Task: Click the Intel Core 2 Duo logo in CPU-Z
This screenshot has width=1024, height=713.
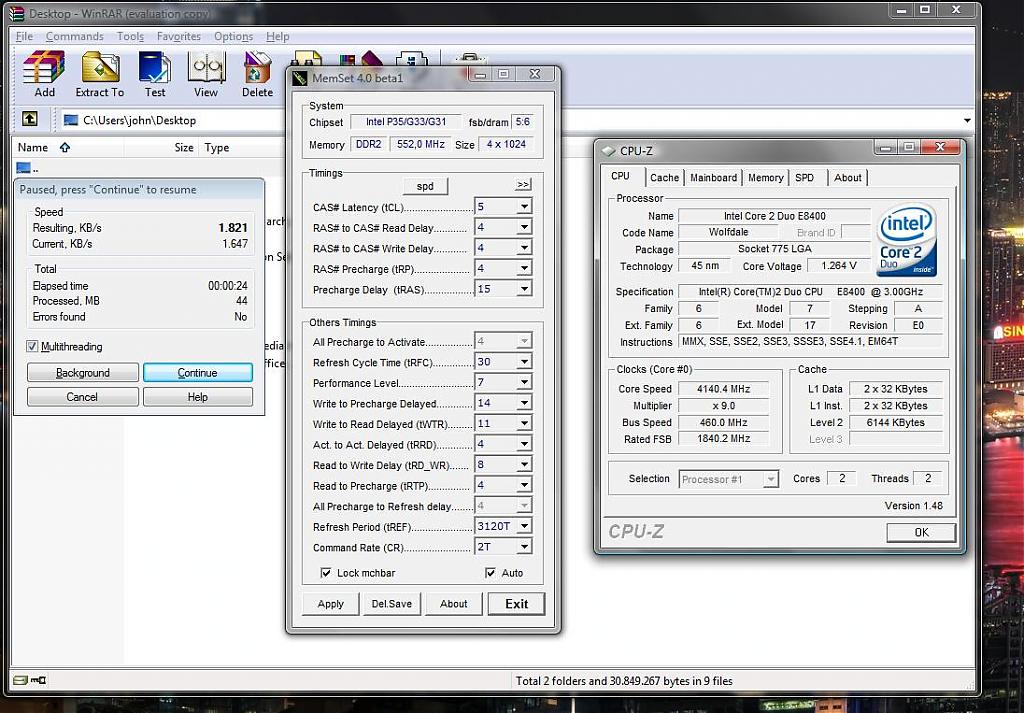Action: click(906, 240)
